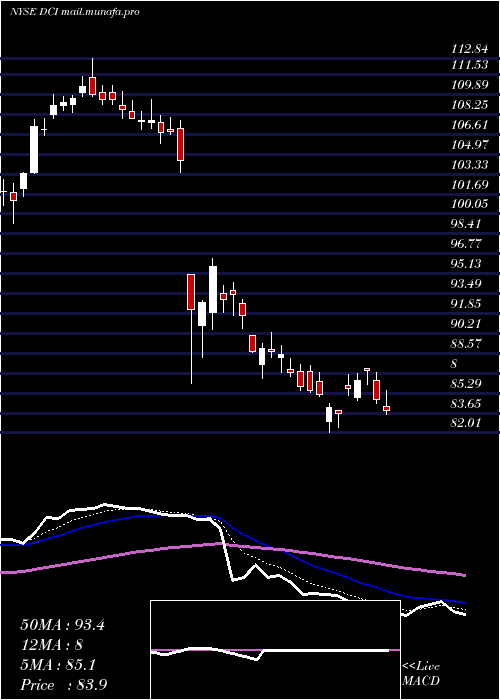Click the 83.65 price label
Screen dimensions: 500x700
pyautogui.click(x=466, y=404)
